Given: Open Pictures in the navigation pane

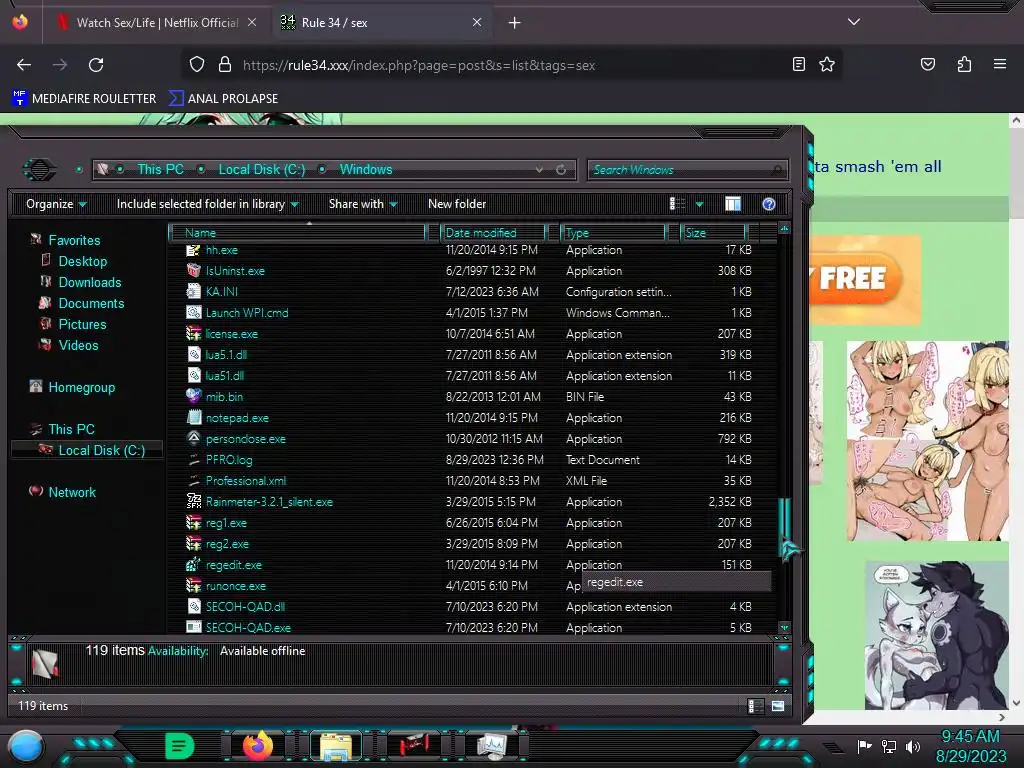Looking at the screenshot, I should [82, 324].
